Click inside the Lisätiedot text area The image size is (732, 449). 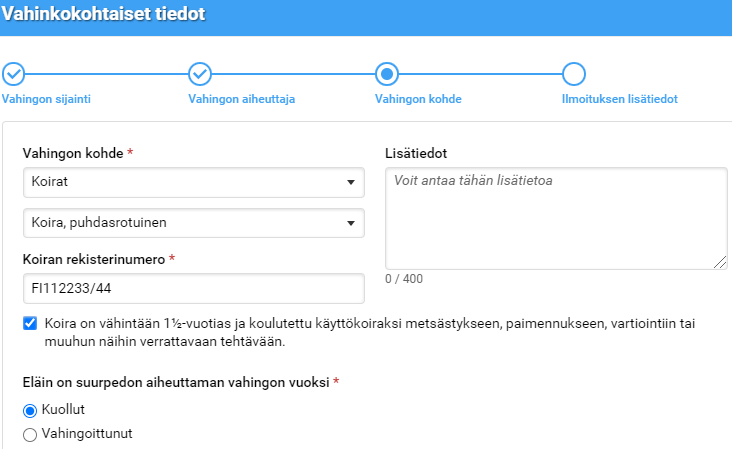pos(555,218)
